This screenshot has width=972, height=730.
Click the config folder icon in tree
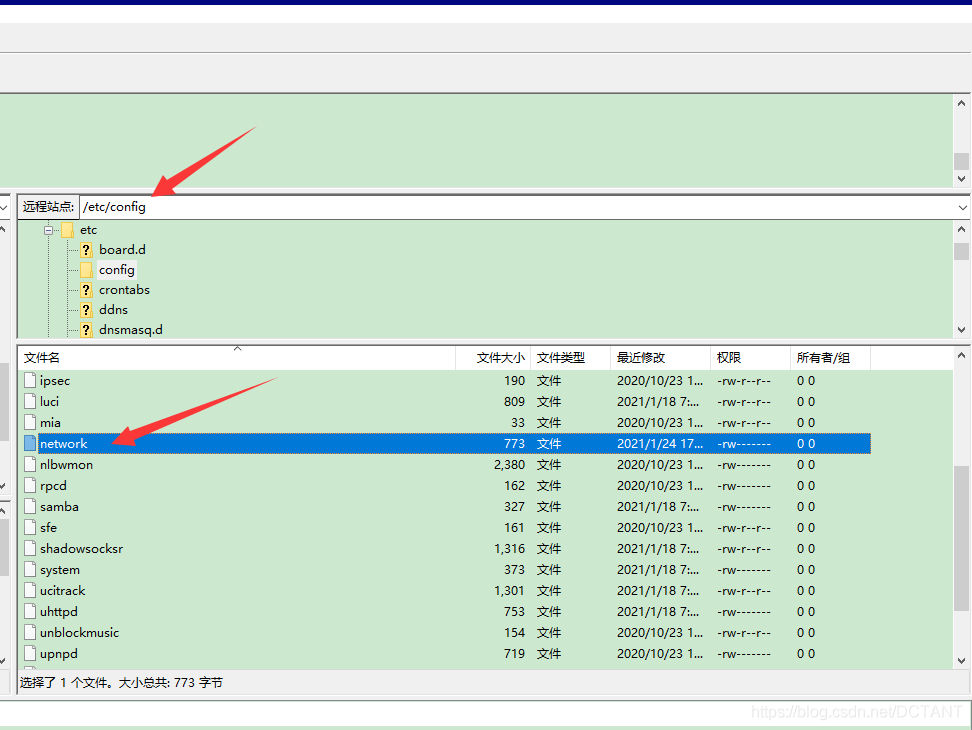86,270
